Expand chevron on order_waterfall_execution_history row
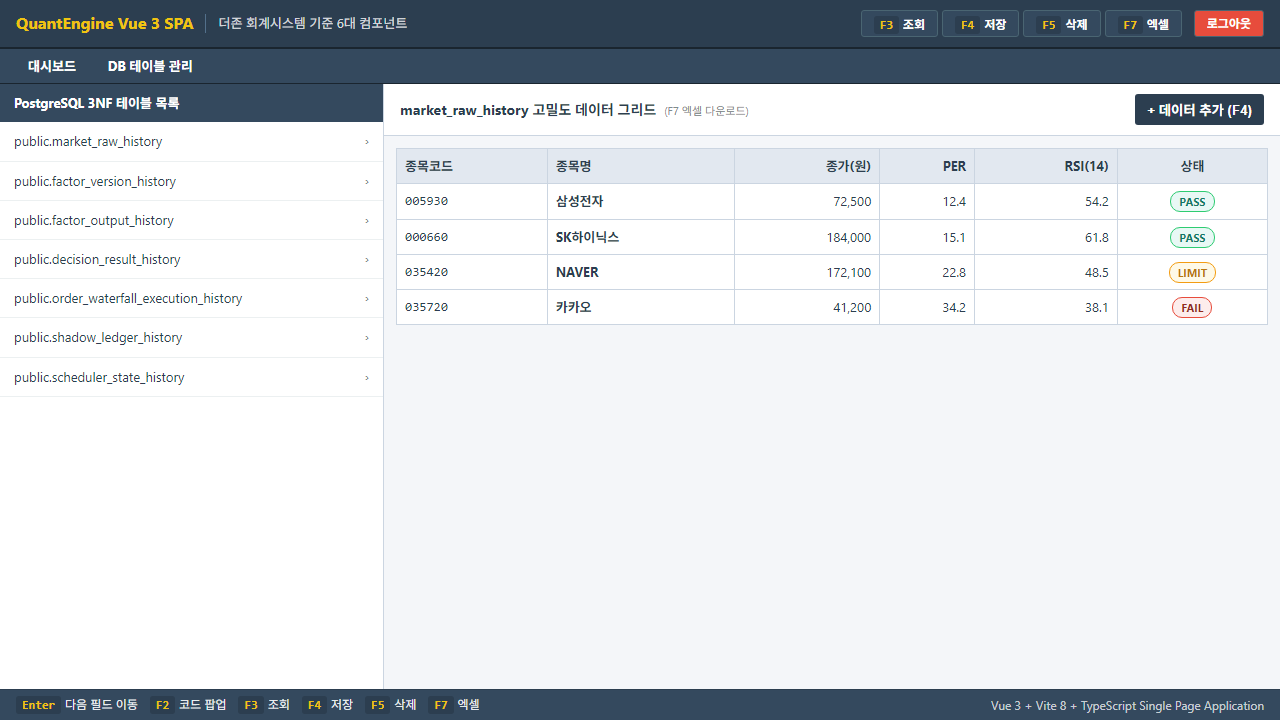The image size is (1280, 720). coord(367,298)
